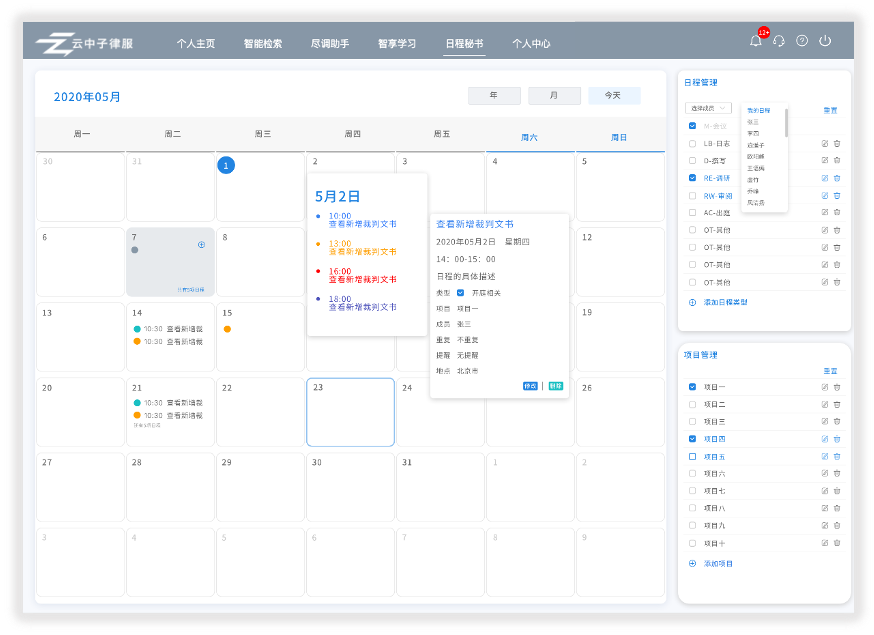Click the member dropdown list scrollbar

(x=786, y=123)
